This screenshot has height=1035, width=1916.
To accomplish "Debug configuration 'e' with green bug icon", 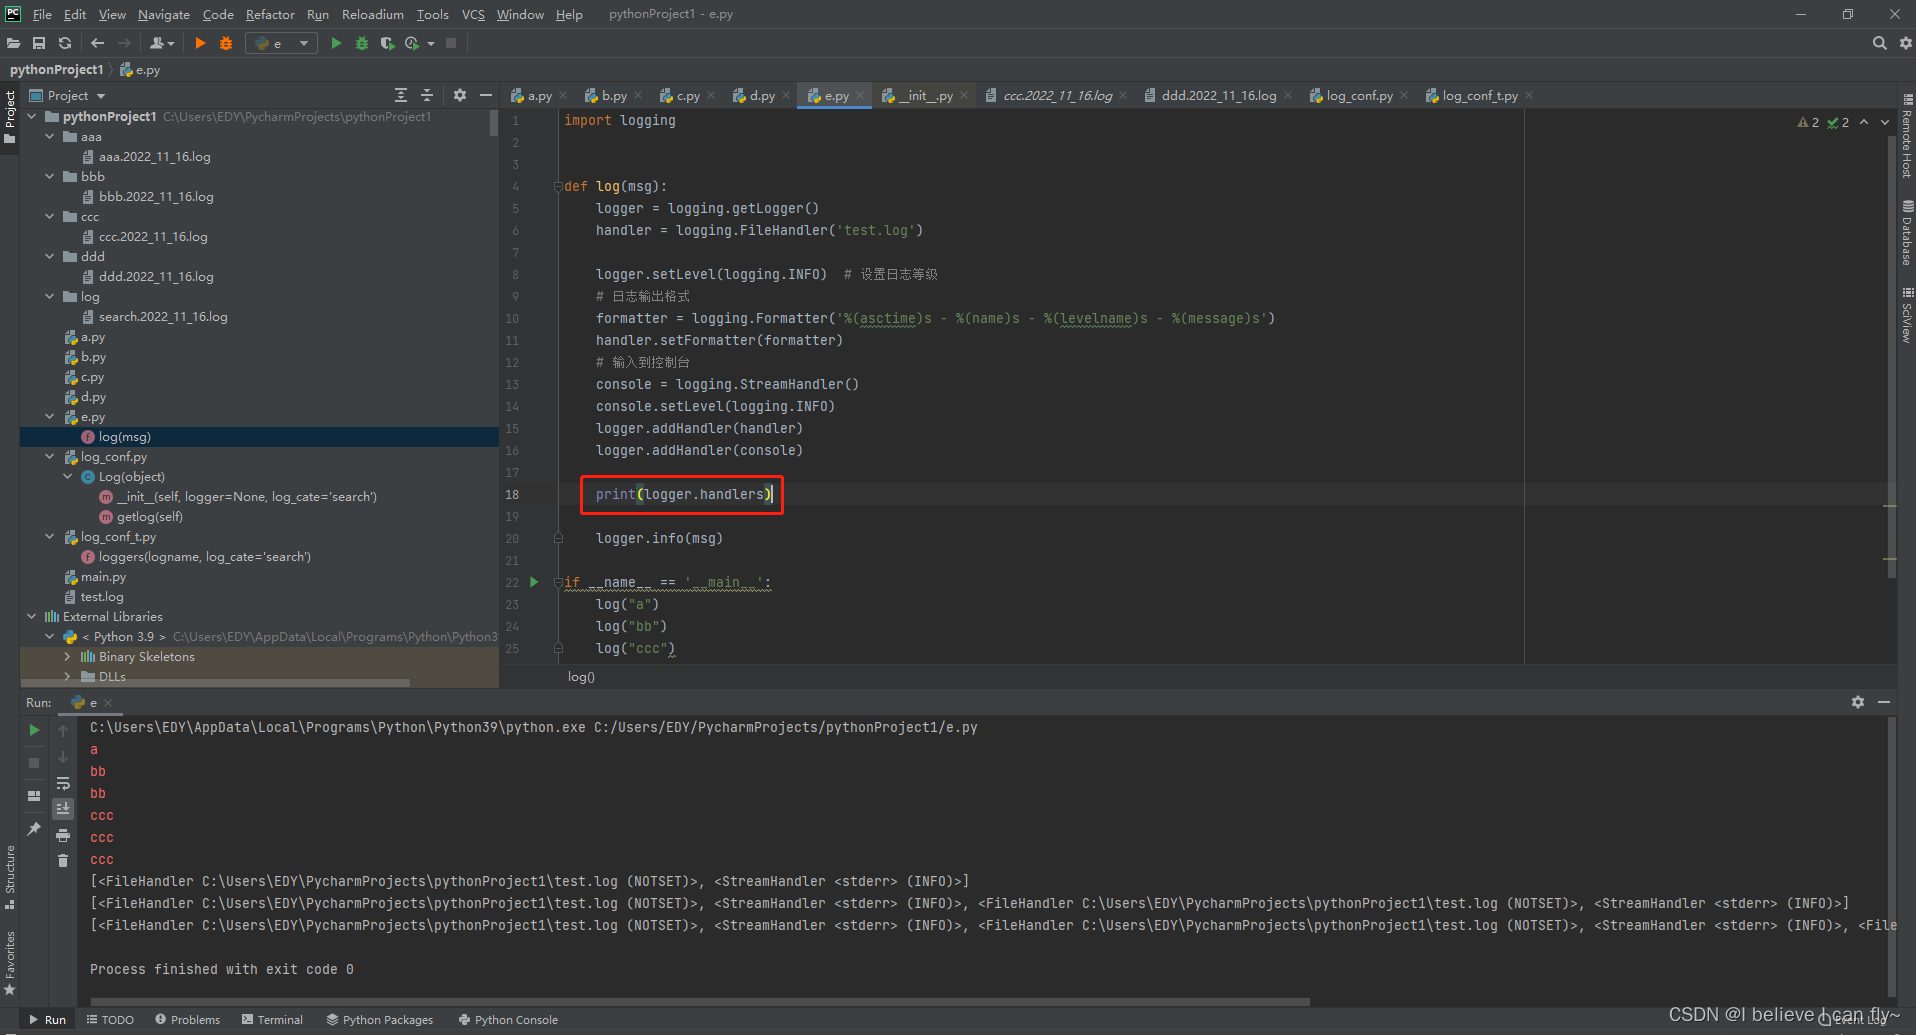I will point(362,43).
